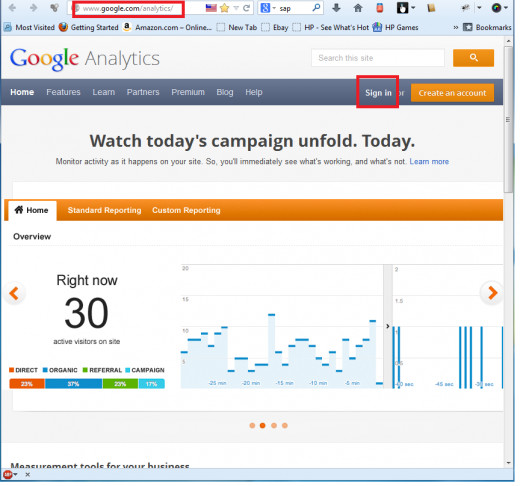Open the Most Visited bookmarks folder
Viewport: 520px width, 486px height.
pos(29,27)
